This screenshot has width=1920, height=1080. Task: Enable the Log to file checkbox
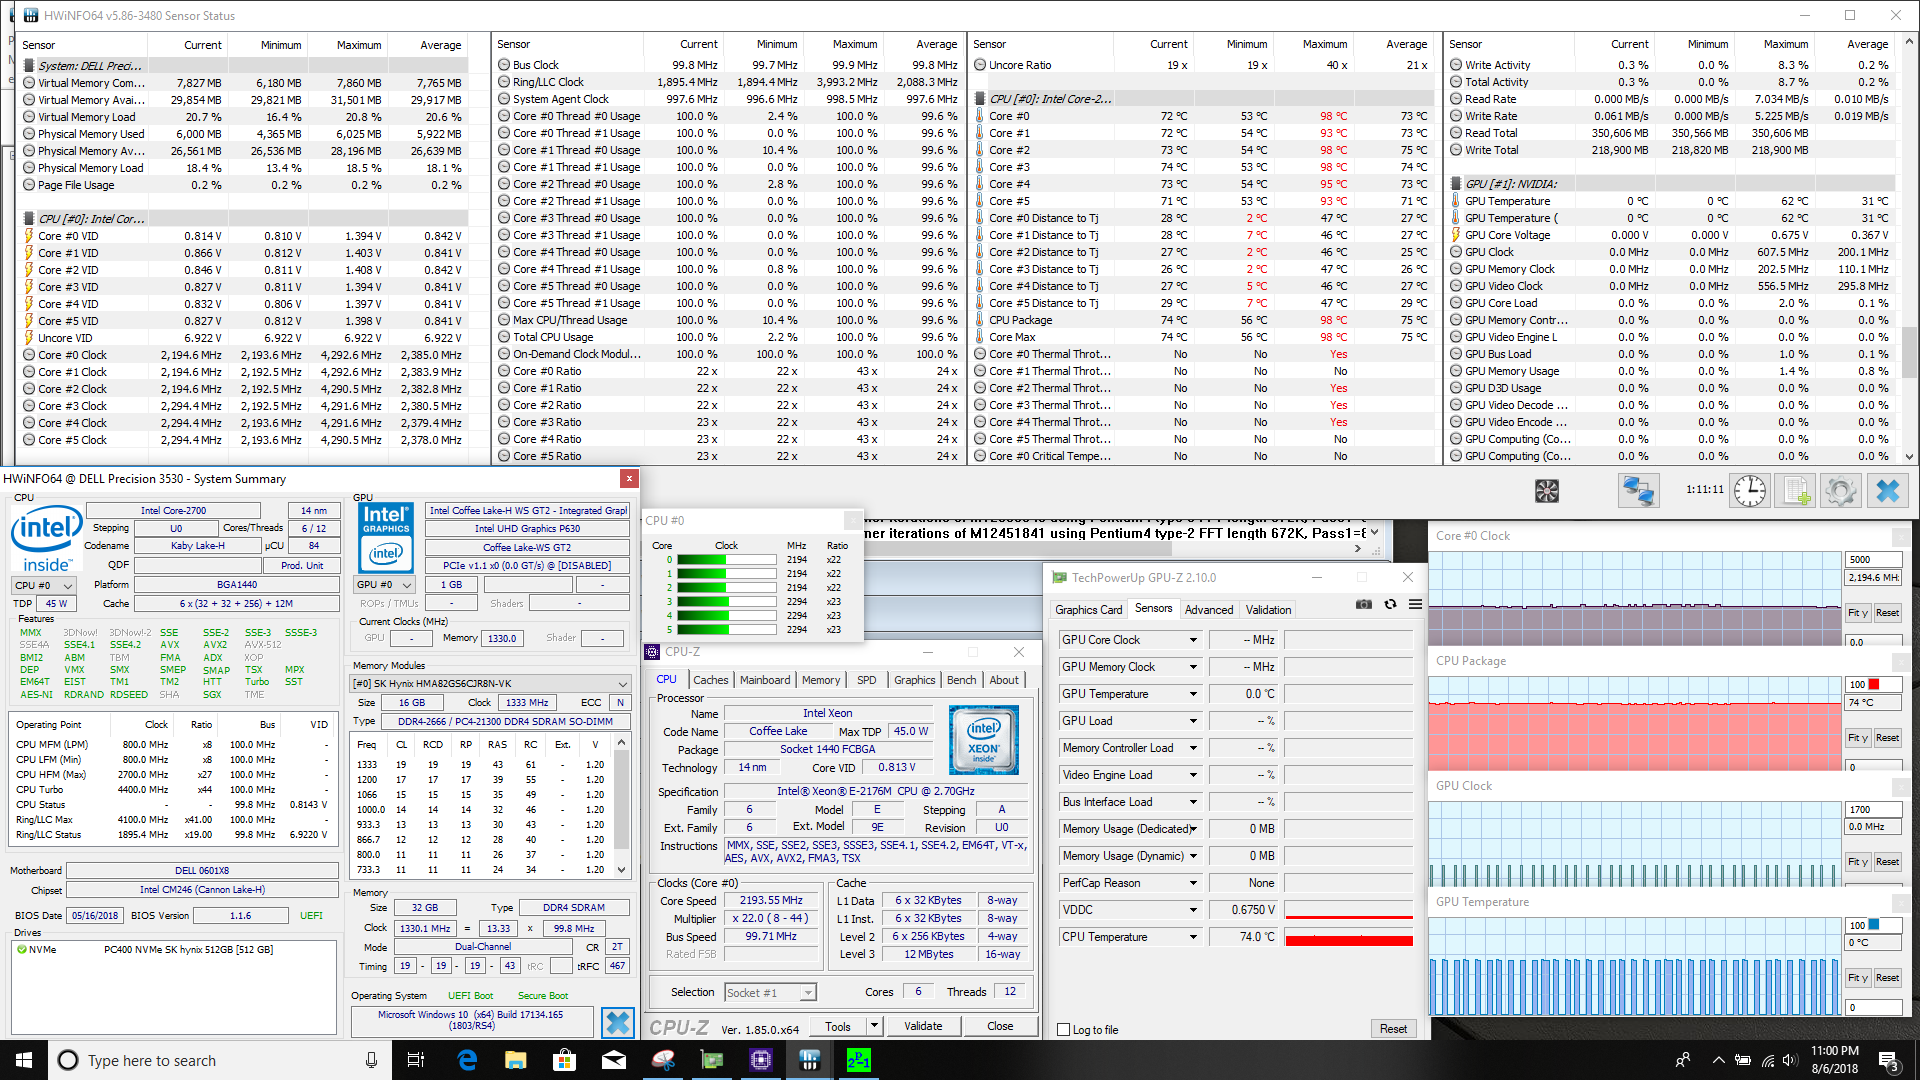pos(1064,1029)
